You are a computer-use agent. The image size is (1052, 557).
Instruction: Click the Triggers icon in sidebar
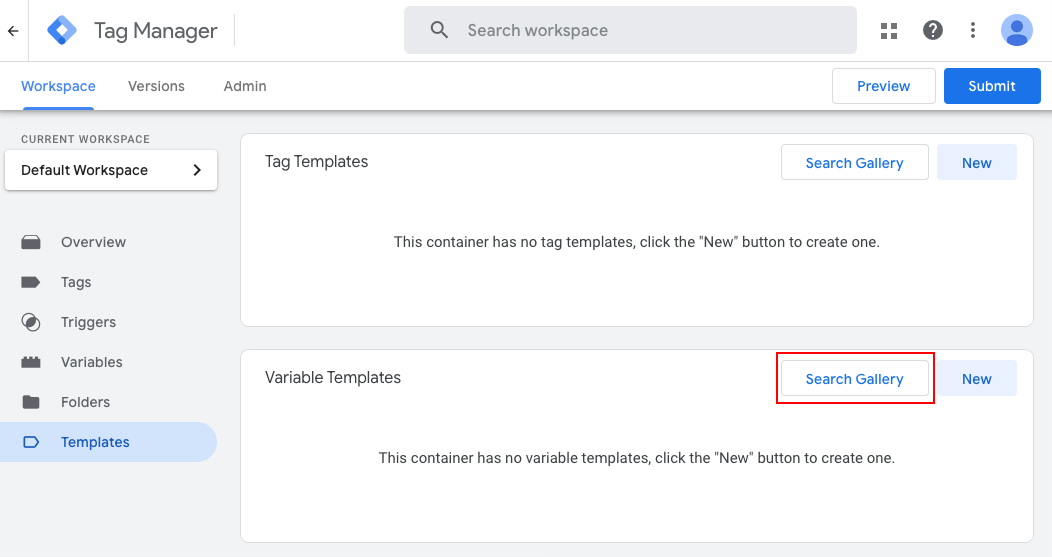pyautogui.click(x=31, y=322)
